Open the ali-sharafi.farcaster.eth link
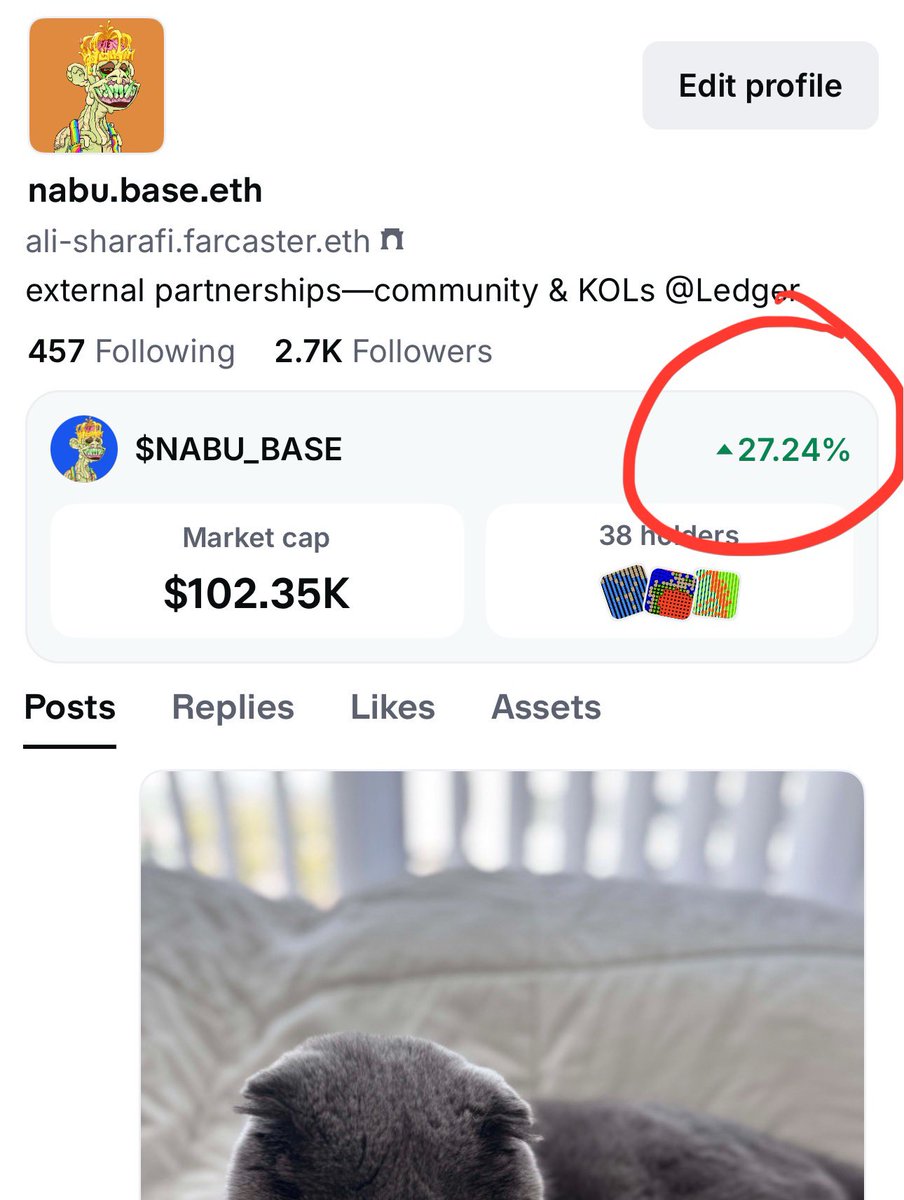Image resolution: width=904 pixels, height=1200 pixels. [x=198, y=241]
